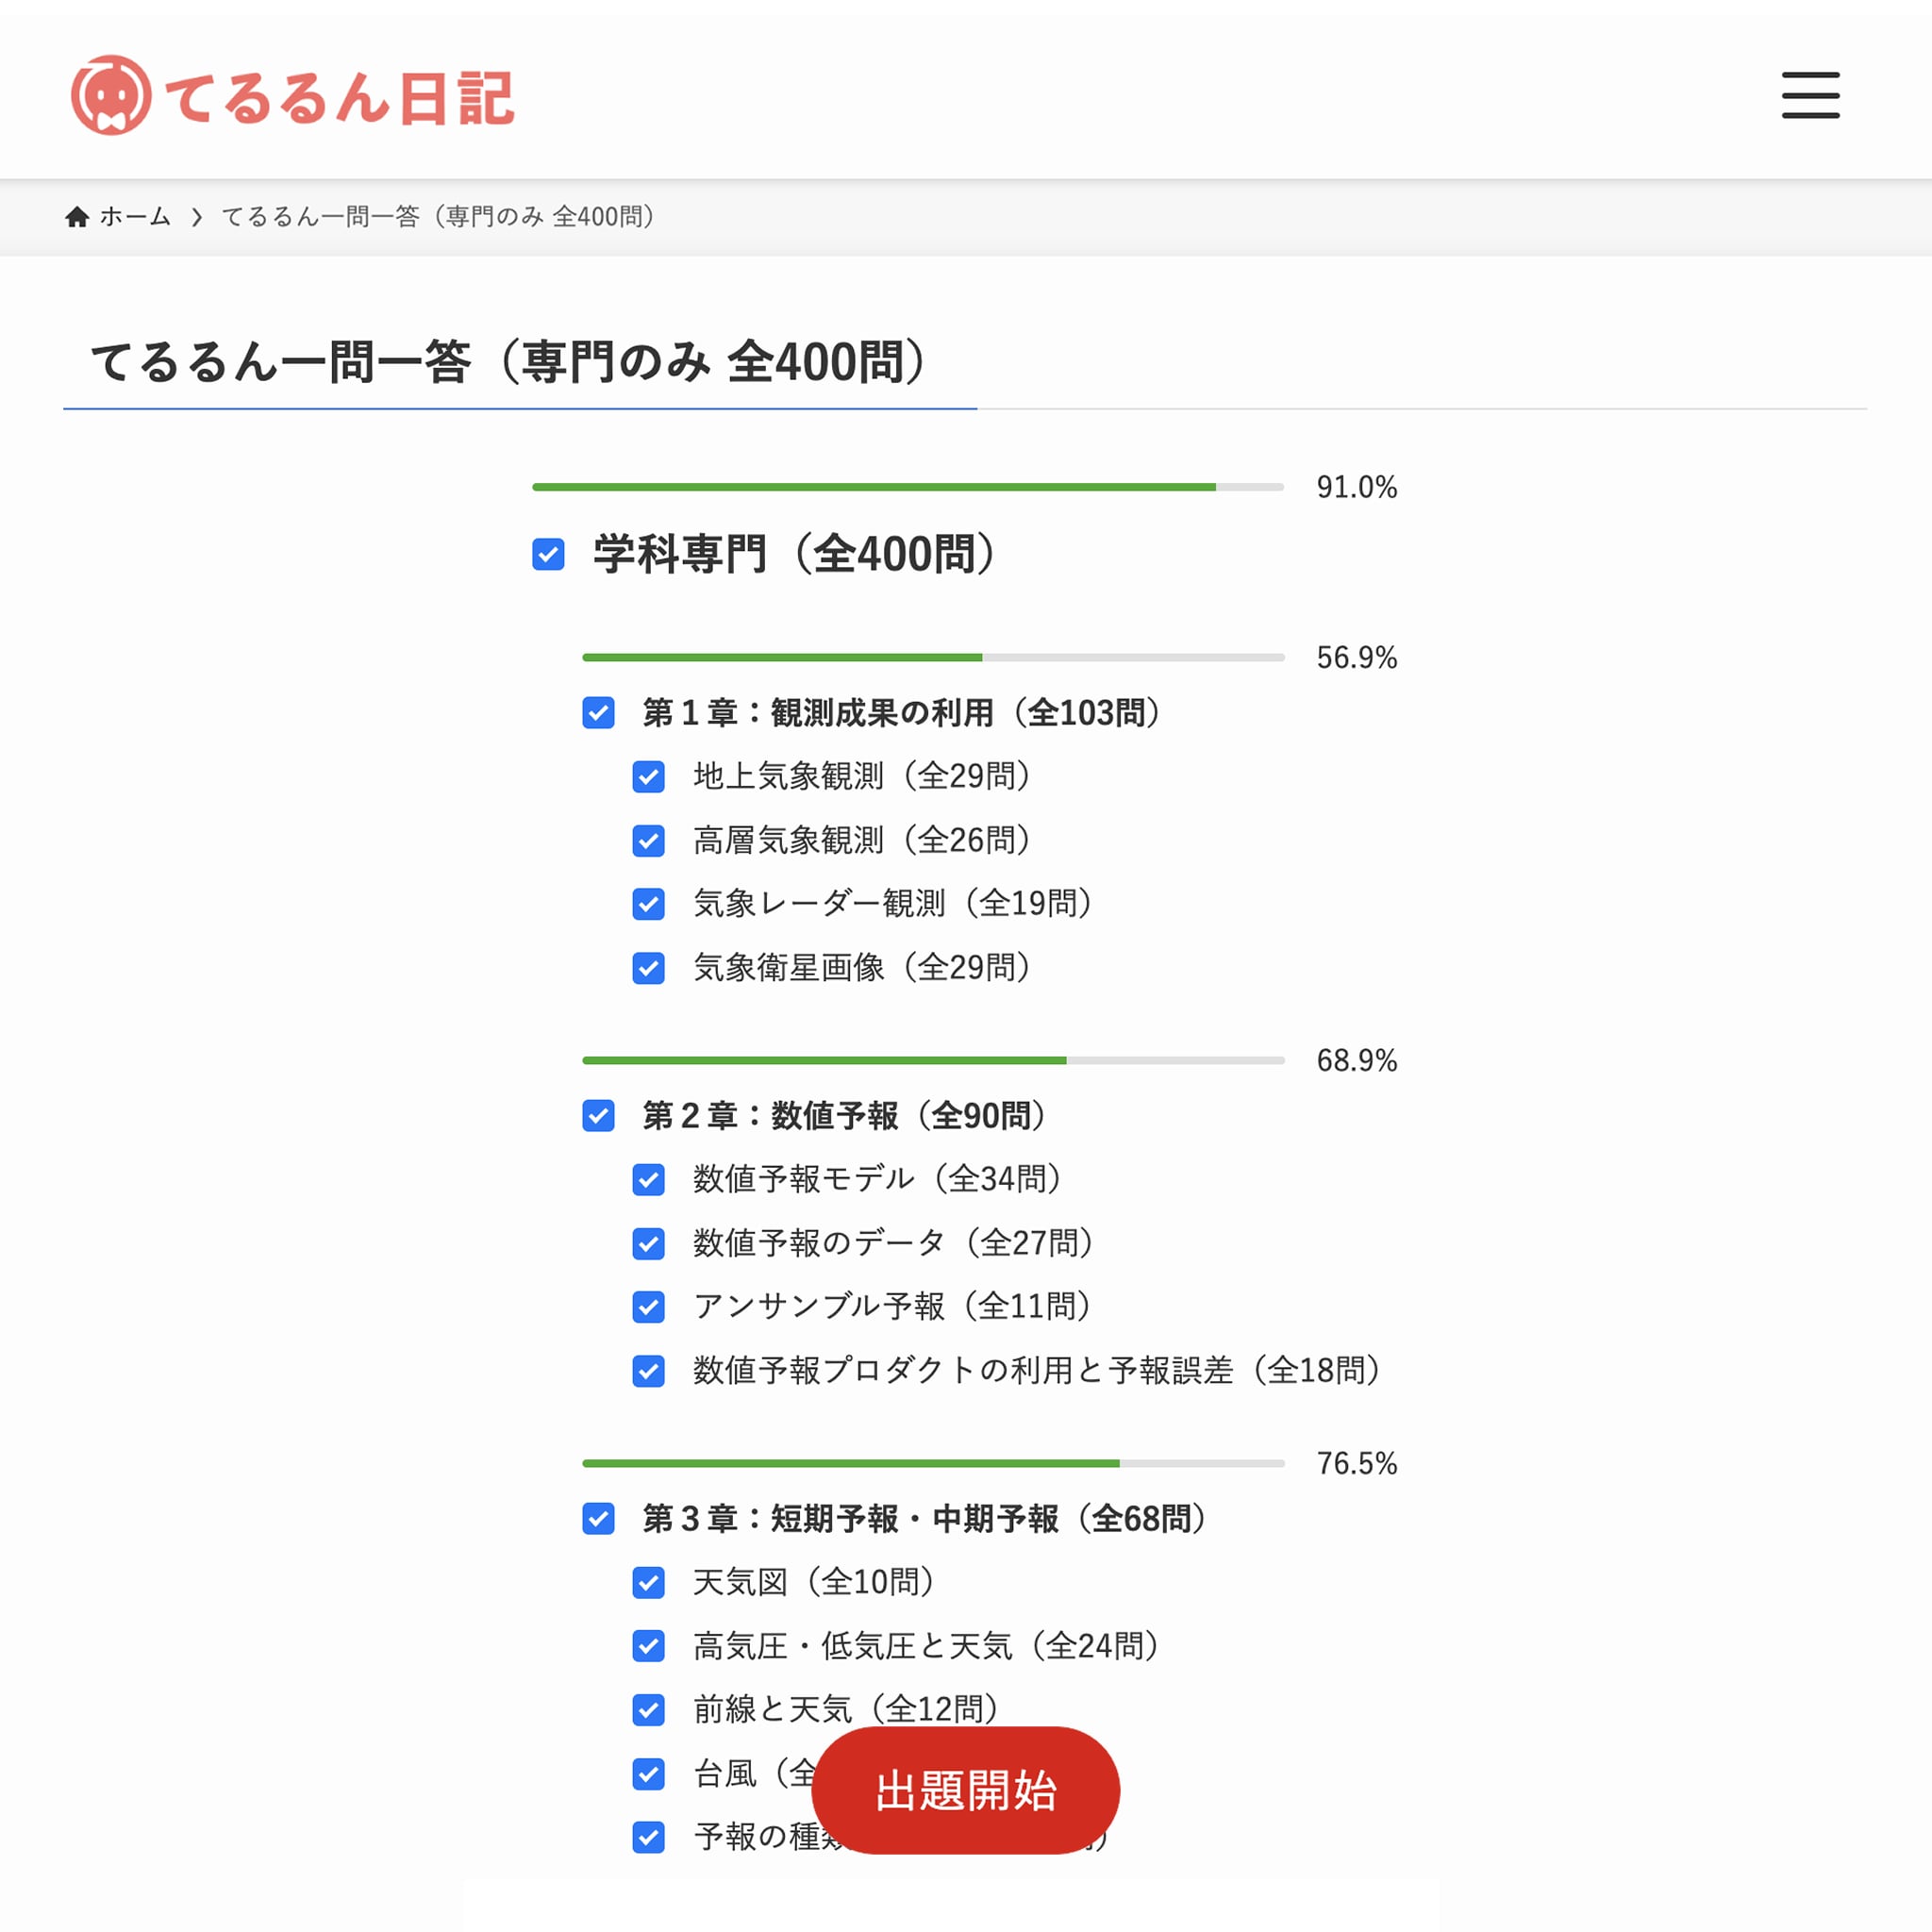The height and width of the screenshot is (1932, 1932).
Task: Toggle 気象レーダー観測 checkbox
Action: (648, 904)
